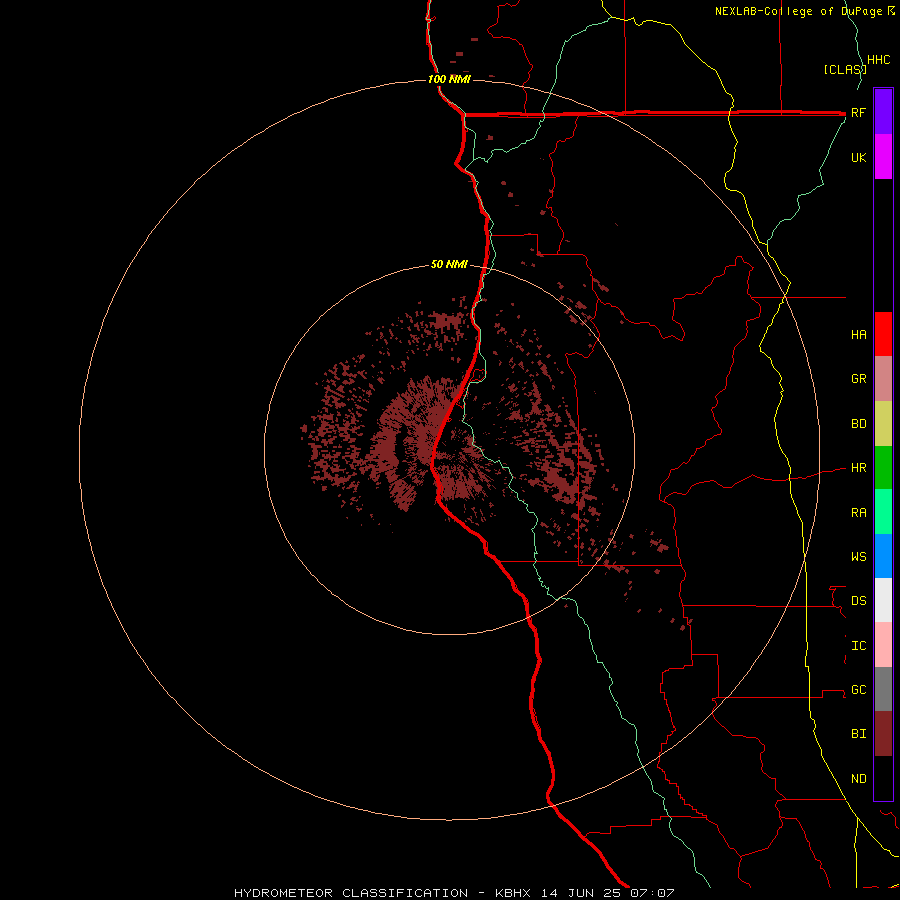Click the DS white legend swatch

tap(883, 600)
